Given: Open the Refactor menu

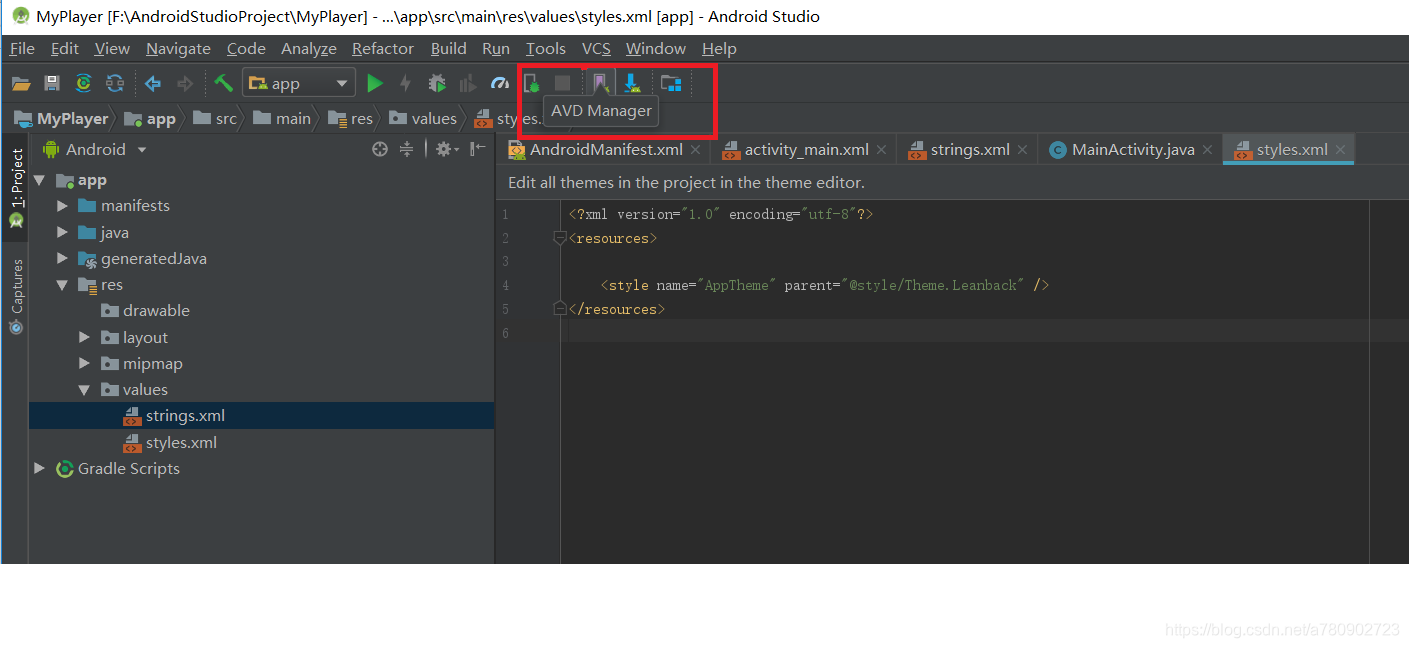Looking at the screenshot, I should tap(383, 48).
